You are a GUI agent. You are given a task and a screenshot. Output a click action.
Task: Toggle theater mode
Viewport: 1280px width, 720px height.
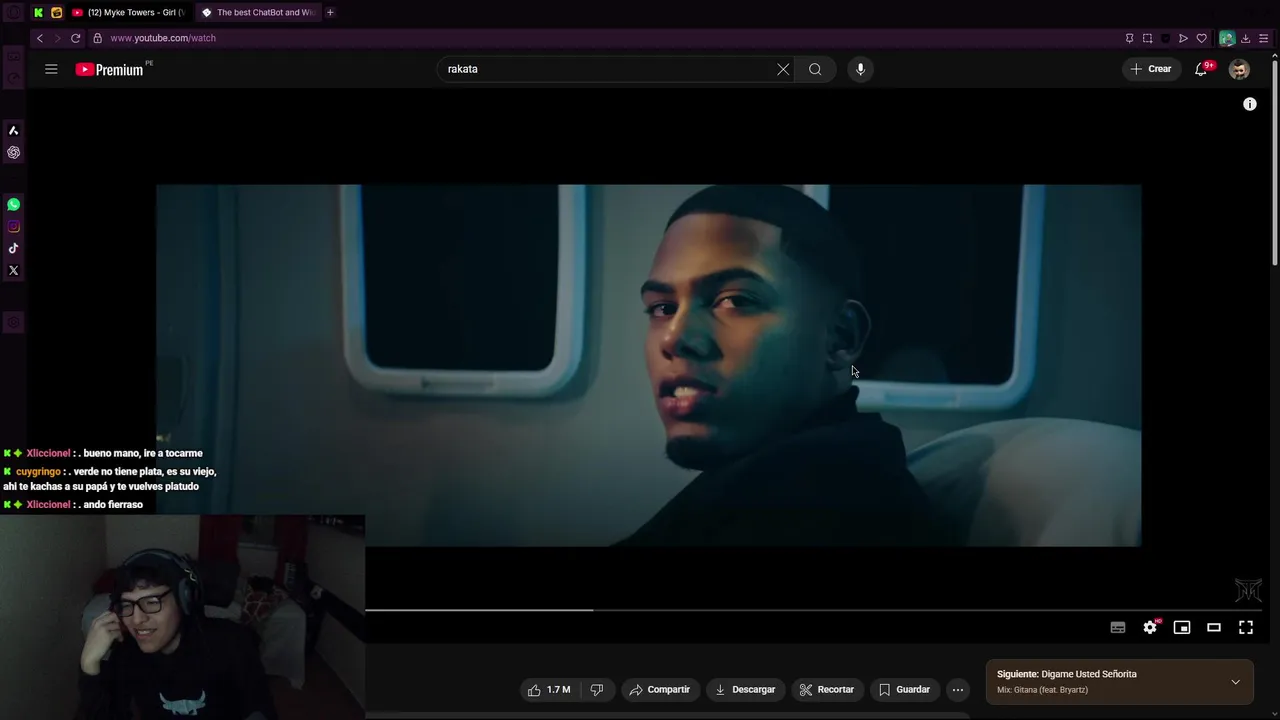pos(1214,627)
